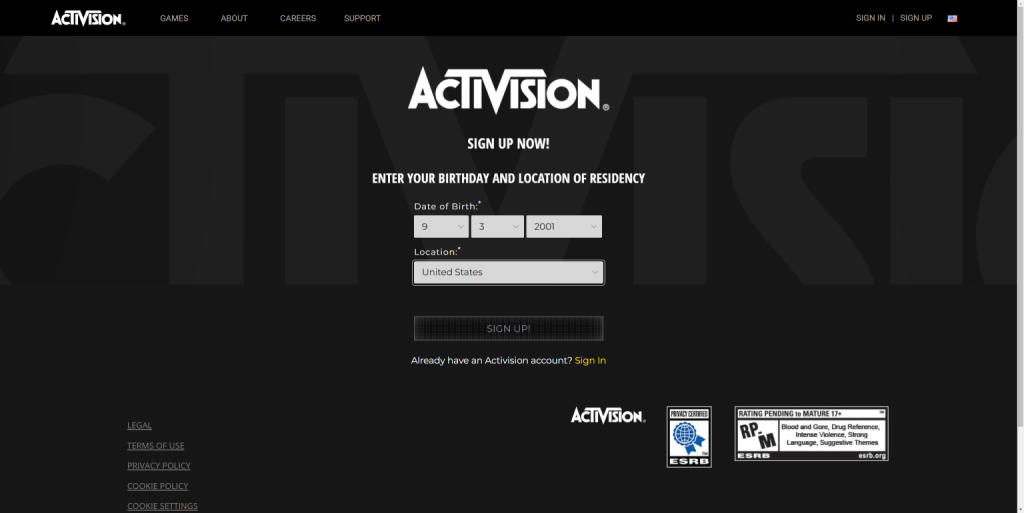Expand the Location dropdown set to United States
This screenshot has width=1024, height=513.
pyautogui.click(x=508, y=272)
